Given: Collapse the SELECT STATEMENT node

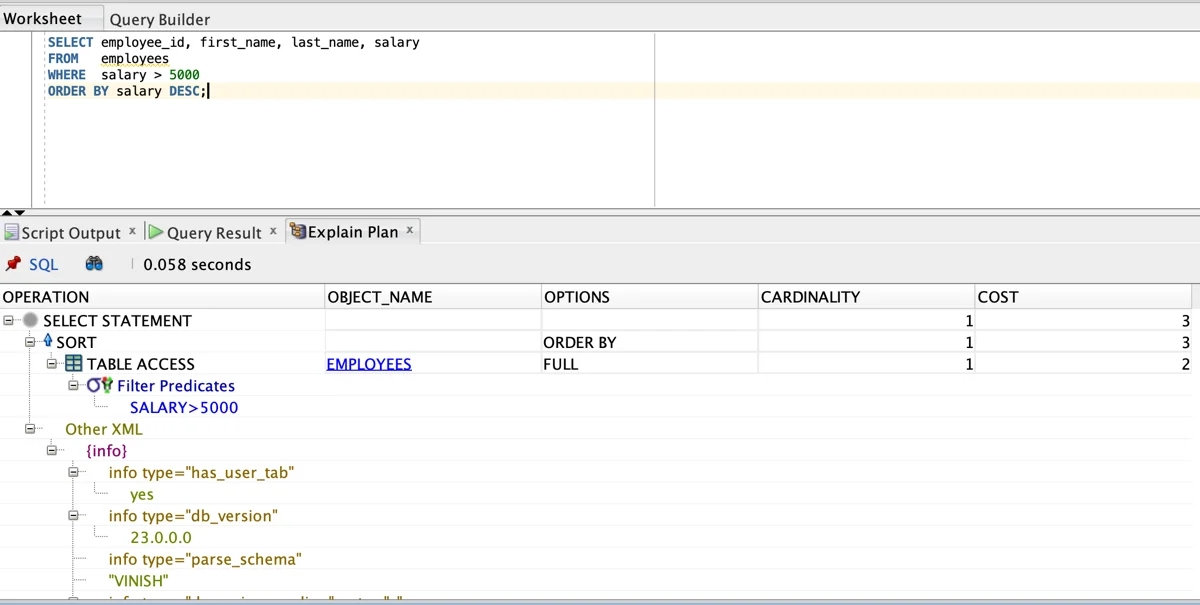Looking at the screenshot, I should 9,321.
